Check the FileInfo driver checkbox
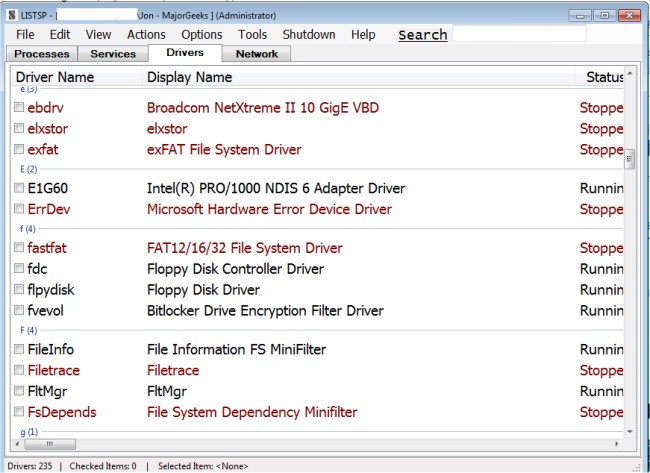 [19, 349]
